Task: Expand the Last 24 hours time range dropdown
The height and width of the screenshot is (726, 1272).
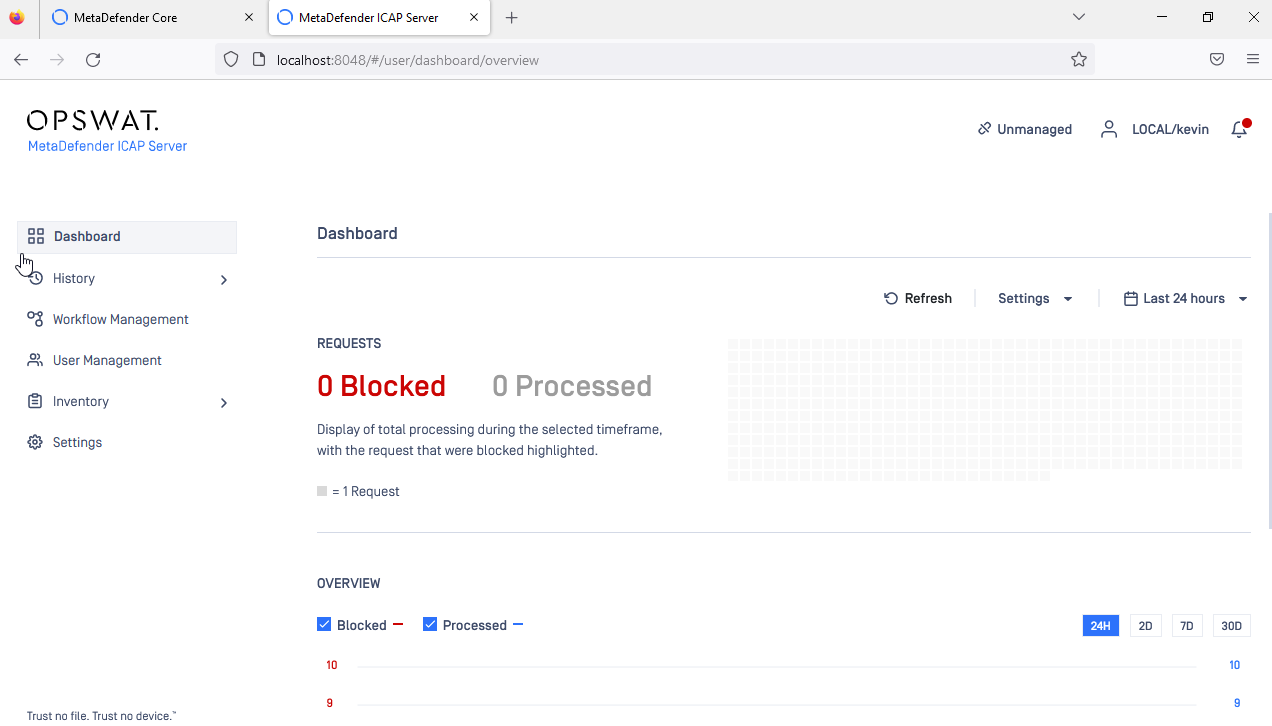Action: click(1242, 298)
